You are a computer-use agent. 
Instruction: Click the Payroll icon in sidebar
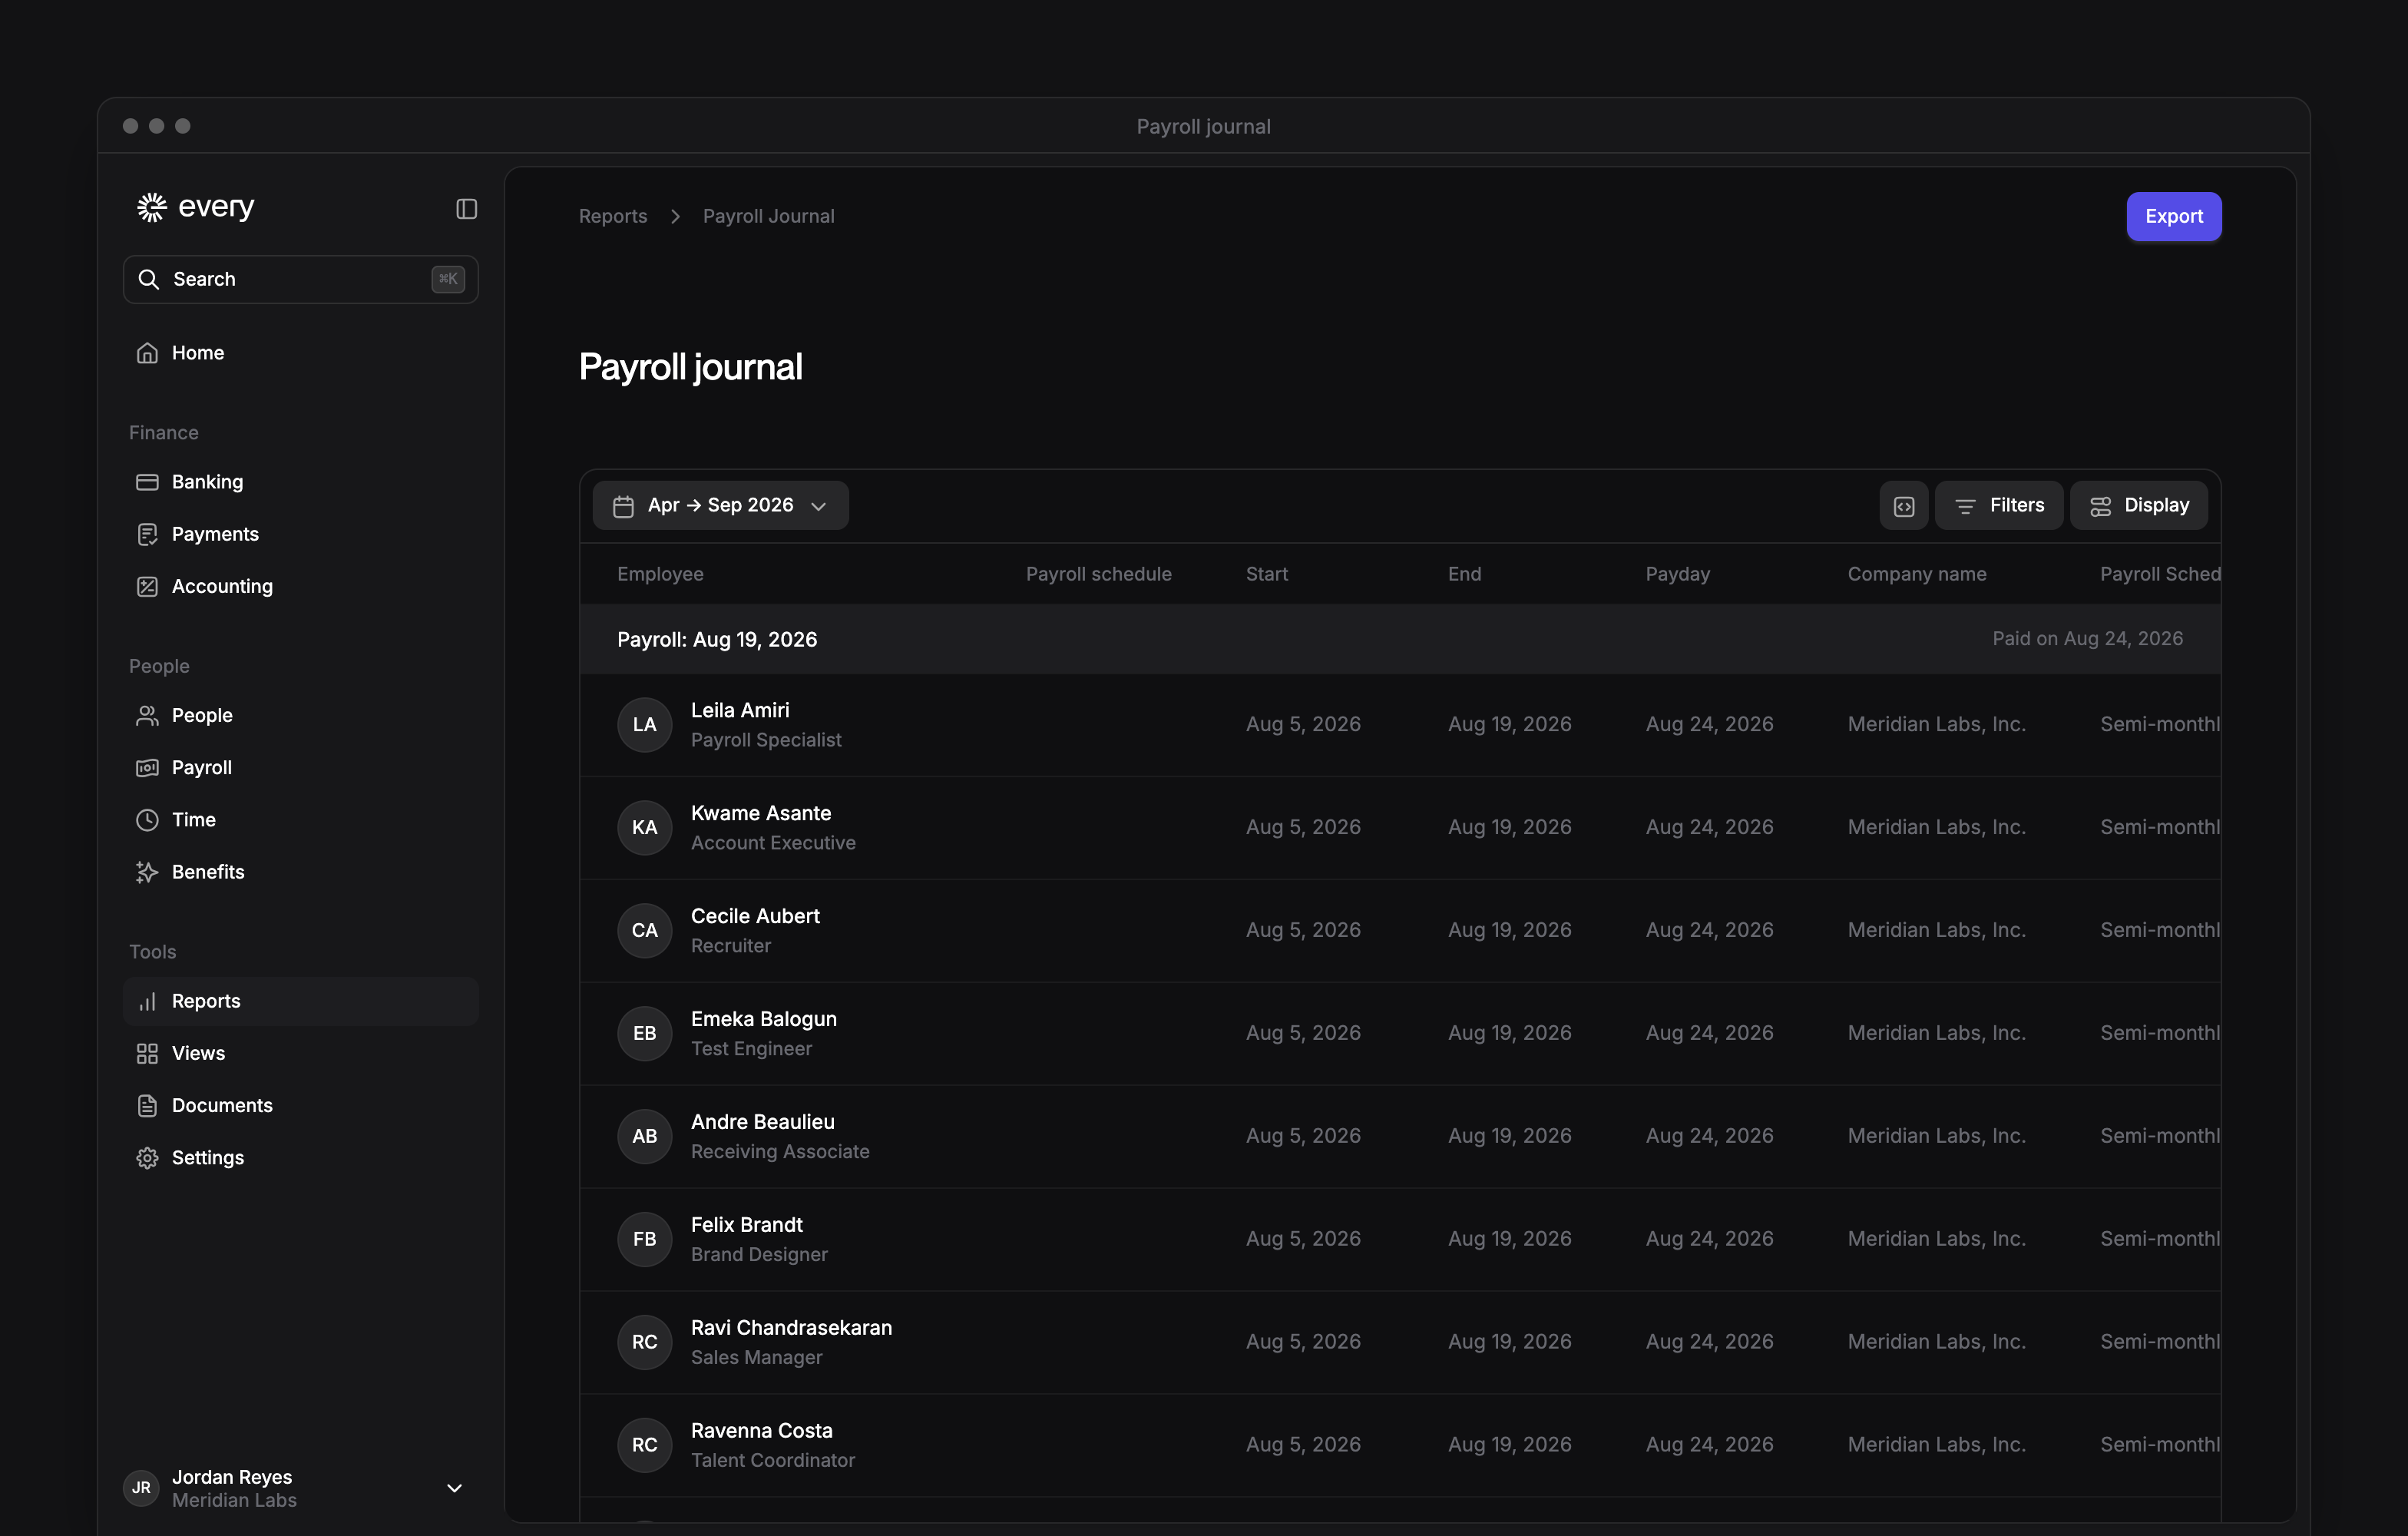coord(147,767)
